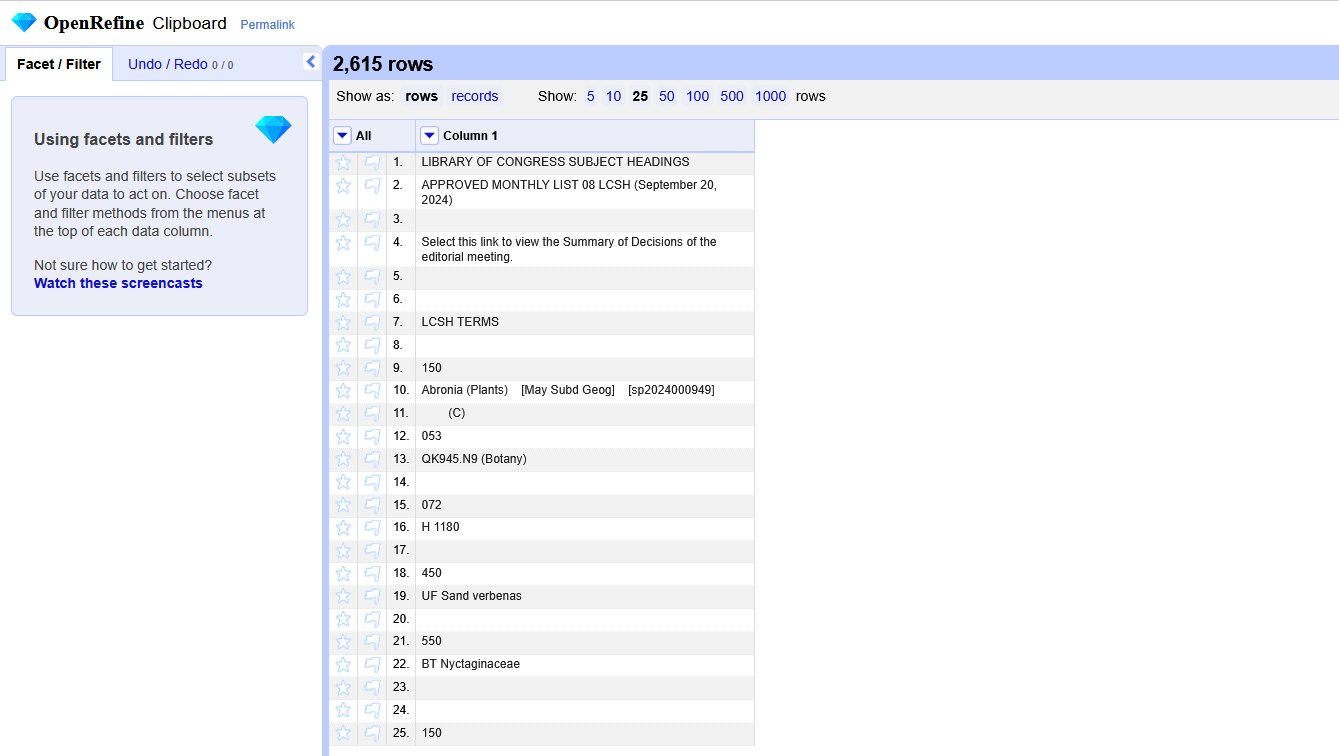Flag row 12 with value 053
Image resolution: width=1339 pixels, height=756 pixels.
(x=372, y=436)
